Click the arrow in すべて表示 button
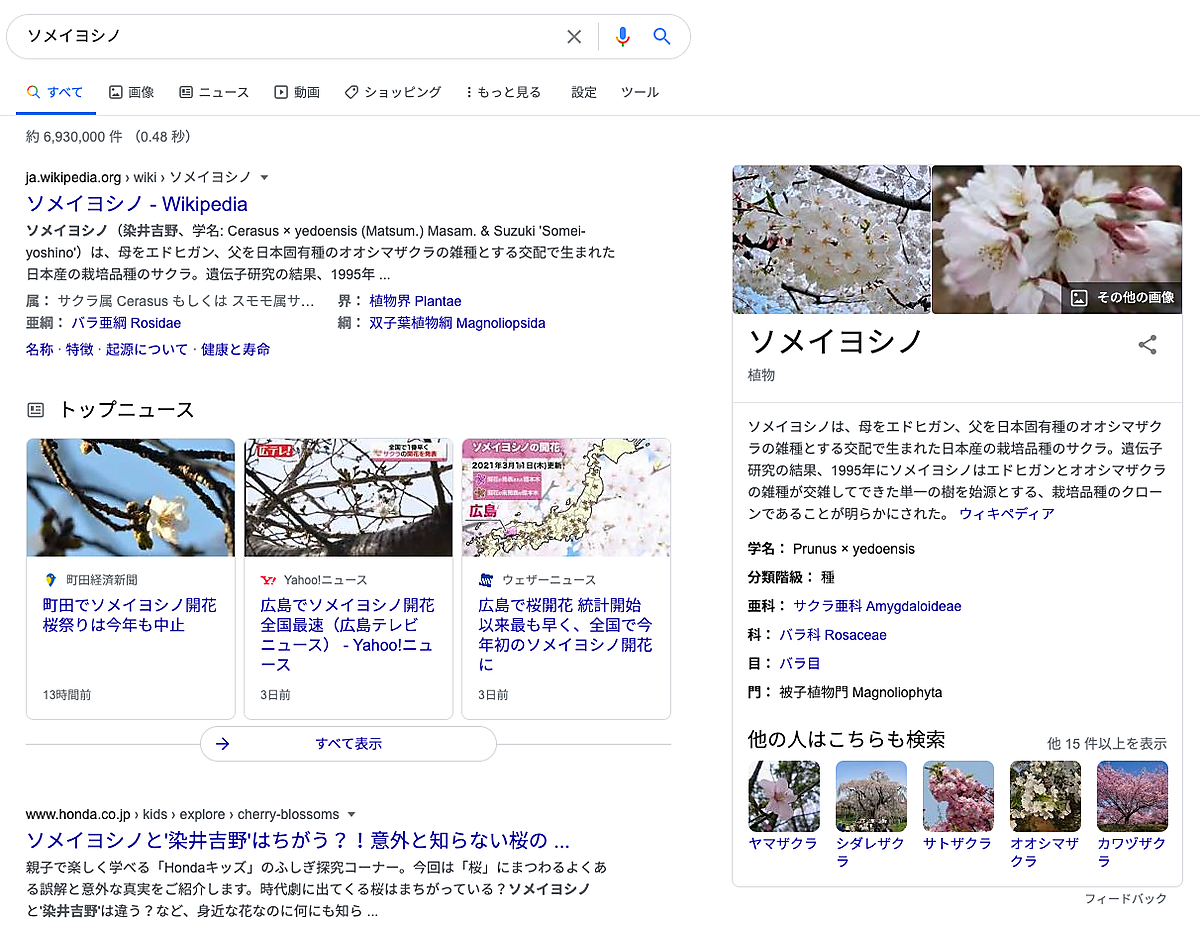Screen dimensions: 1200x927 click(x=223, y=744)
